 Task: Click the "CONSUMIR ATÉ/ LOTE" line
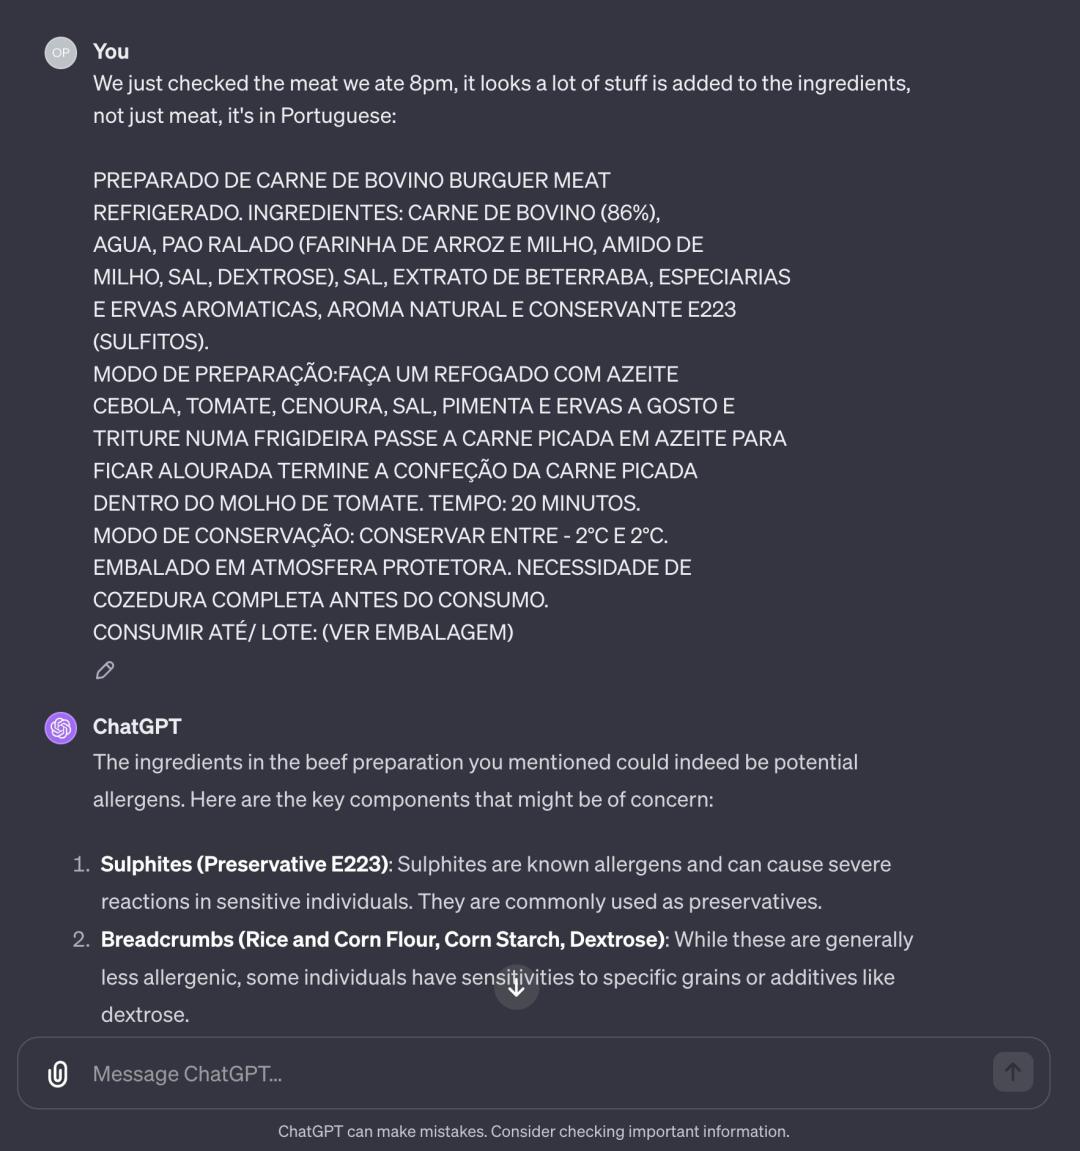pos(303,632)
